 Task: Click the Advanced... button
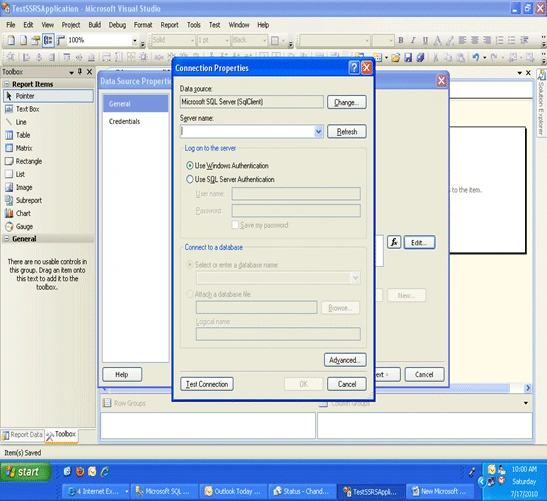(345, 360)
